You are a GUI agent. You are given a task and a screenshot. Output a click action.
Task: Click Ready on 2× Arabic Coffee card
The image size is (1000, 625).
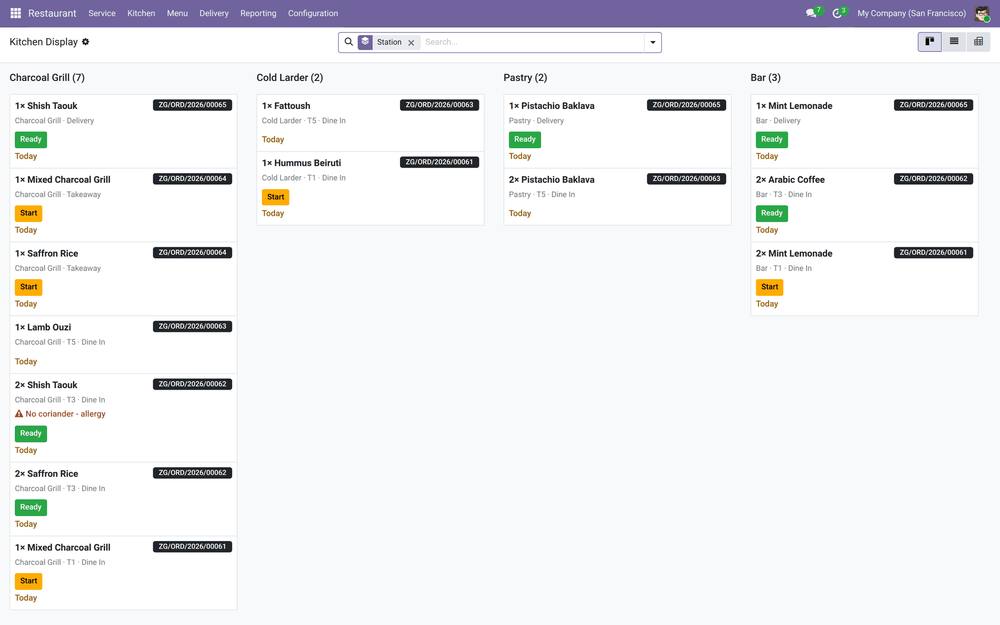click(772, 213)
